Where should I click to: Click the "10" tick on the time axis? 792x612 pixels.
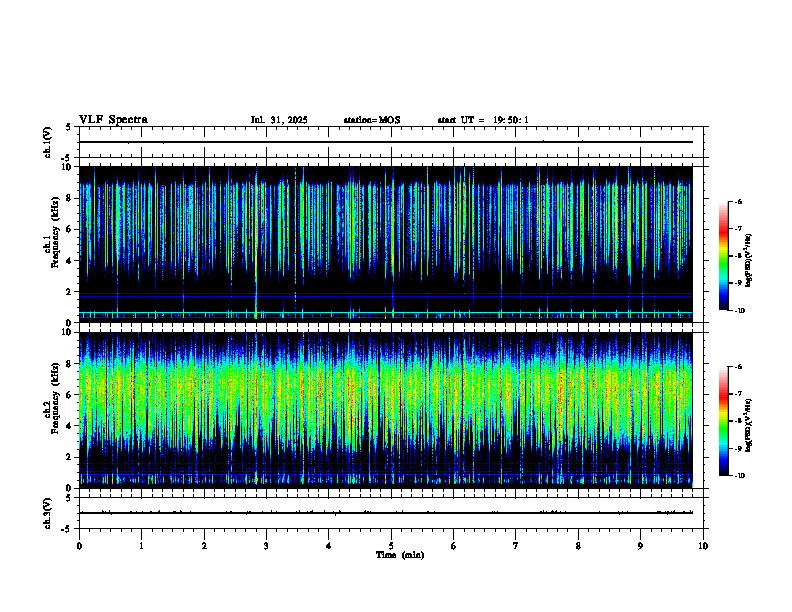click(703, 546)
